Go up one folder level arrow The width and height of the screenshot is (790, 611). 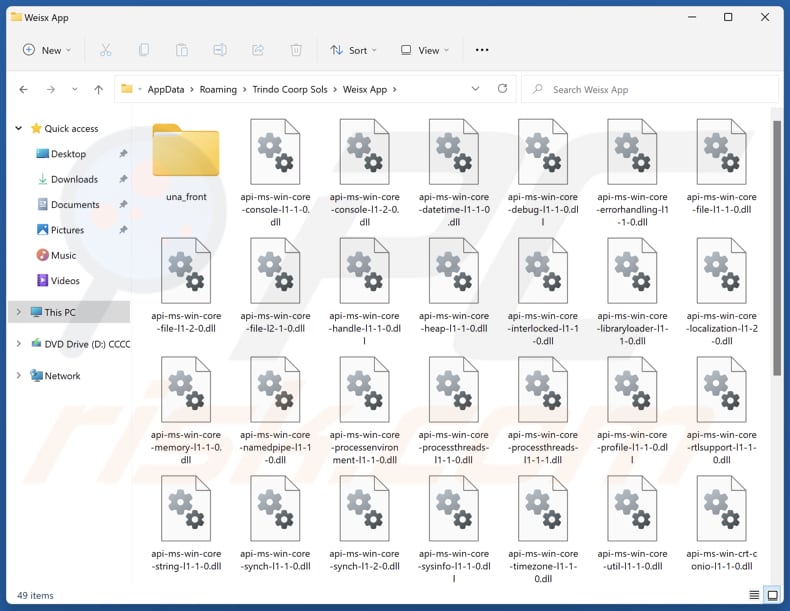[x=98, y=90]
